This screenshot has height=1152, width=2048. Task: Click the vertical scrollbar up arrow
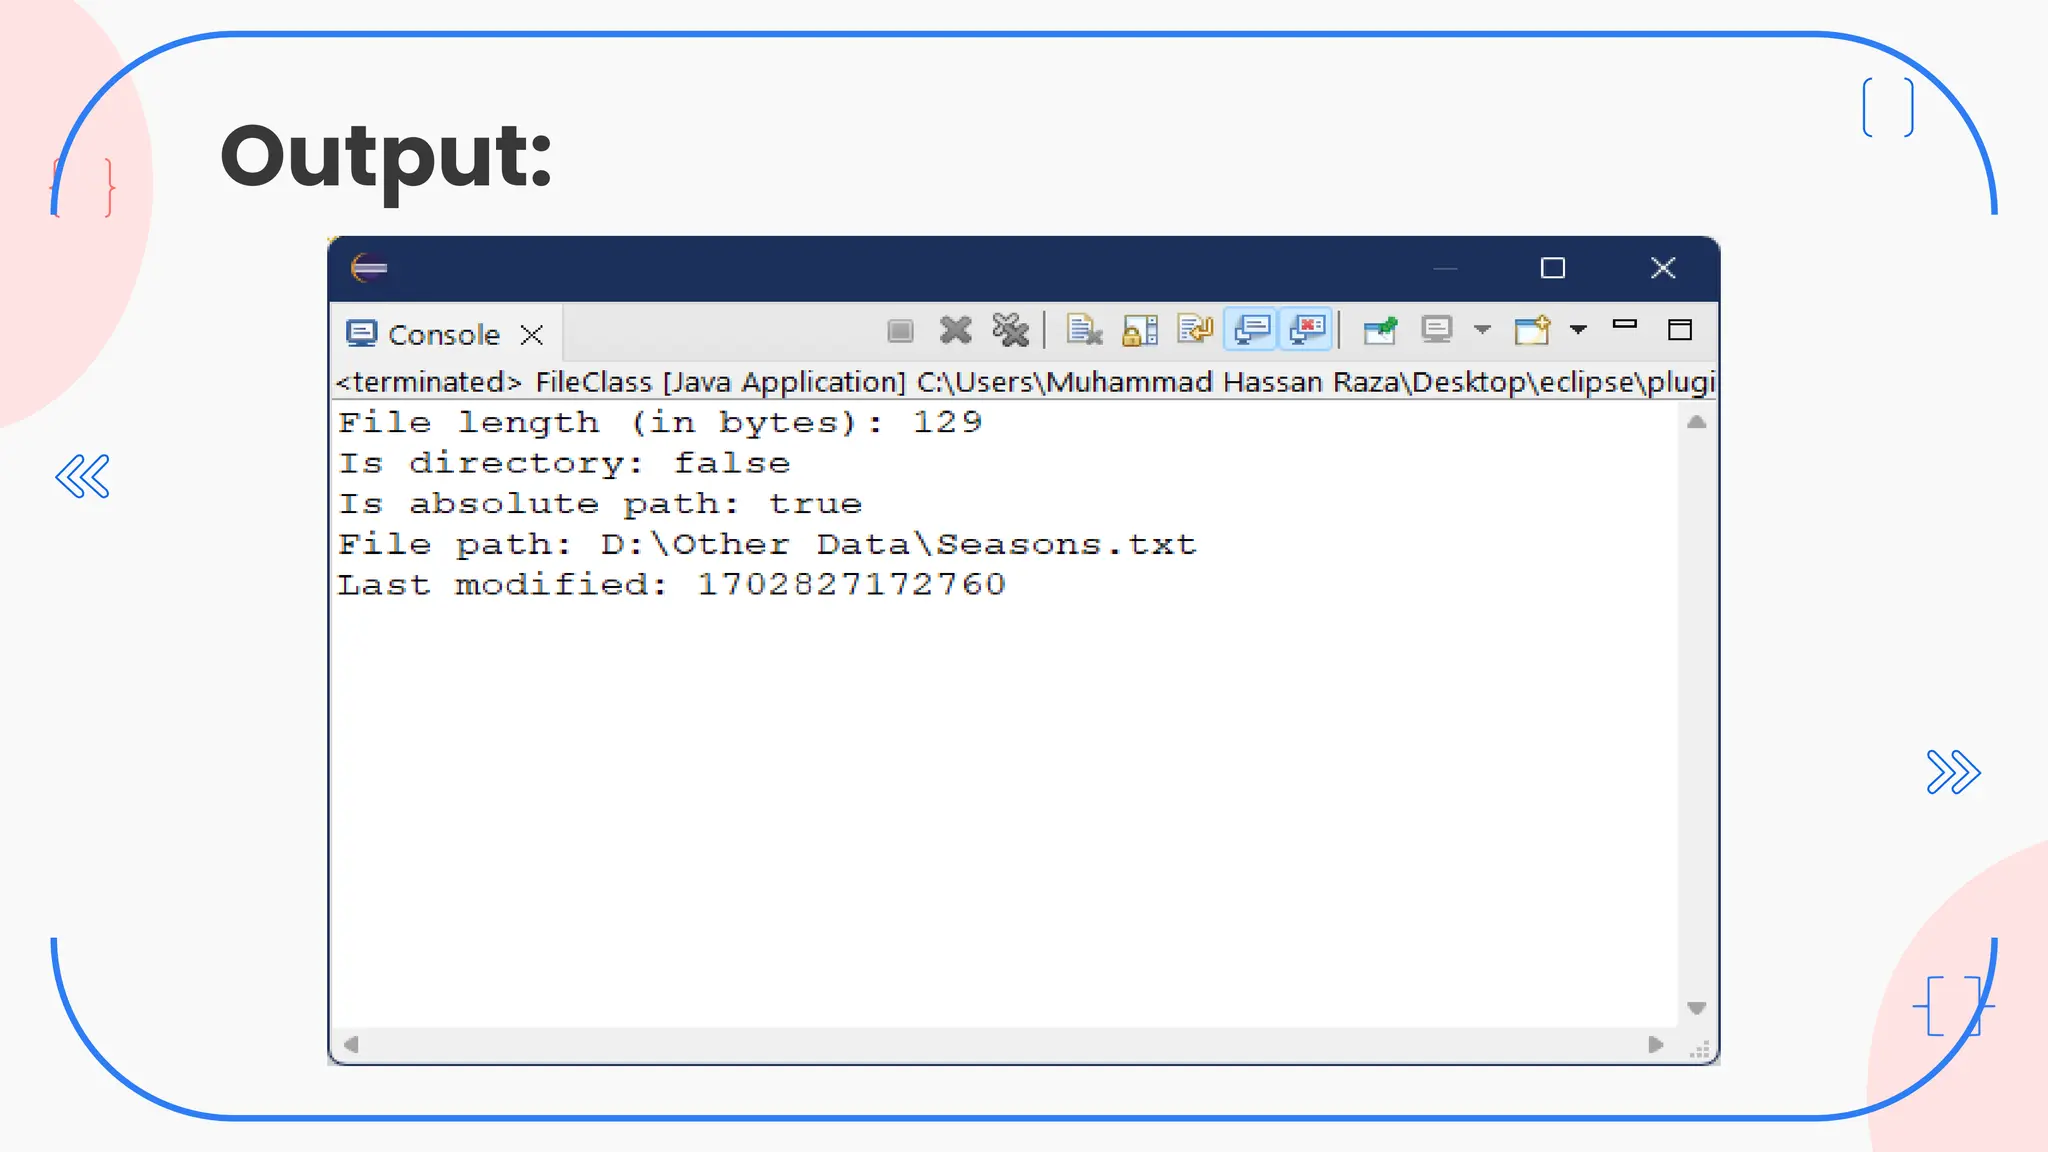pyautogui.click(x=1696, y=422)
